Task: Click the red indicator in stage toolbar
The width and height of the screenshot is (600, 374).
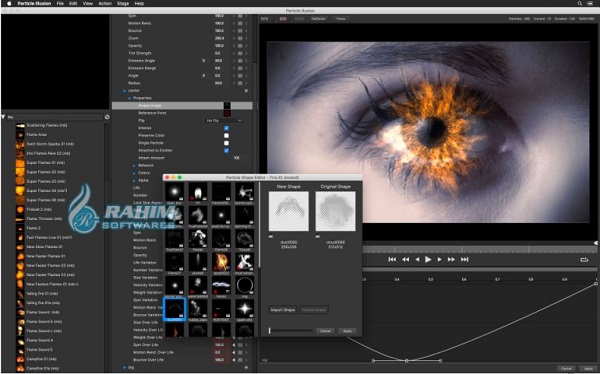Action: [x=283, y=19]
